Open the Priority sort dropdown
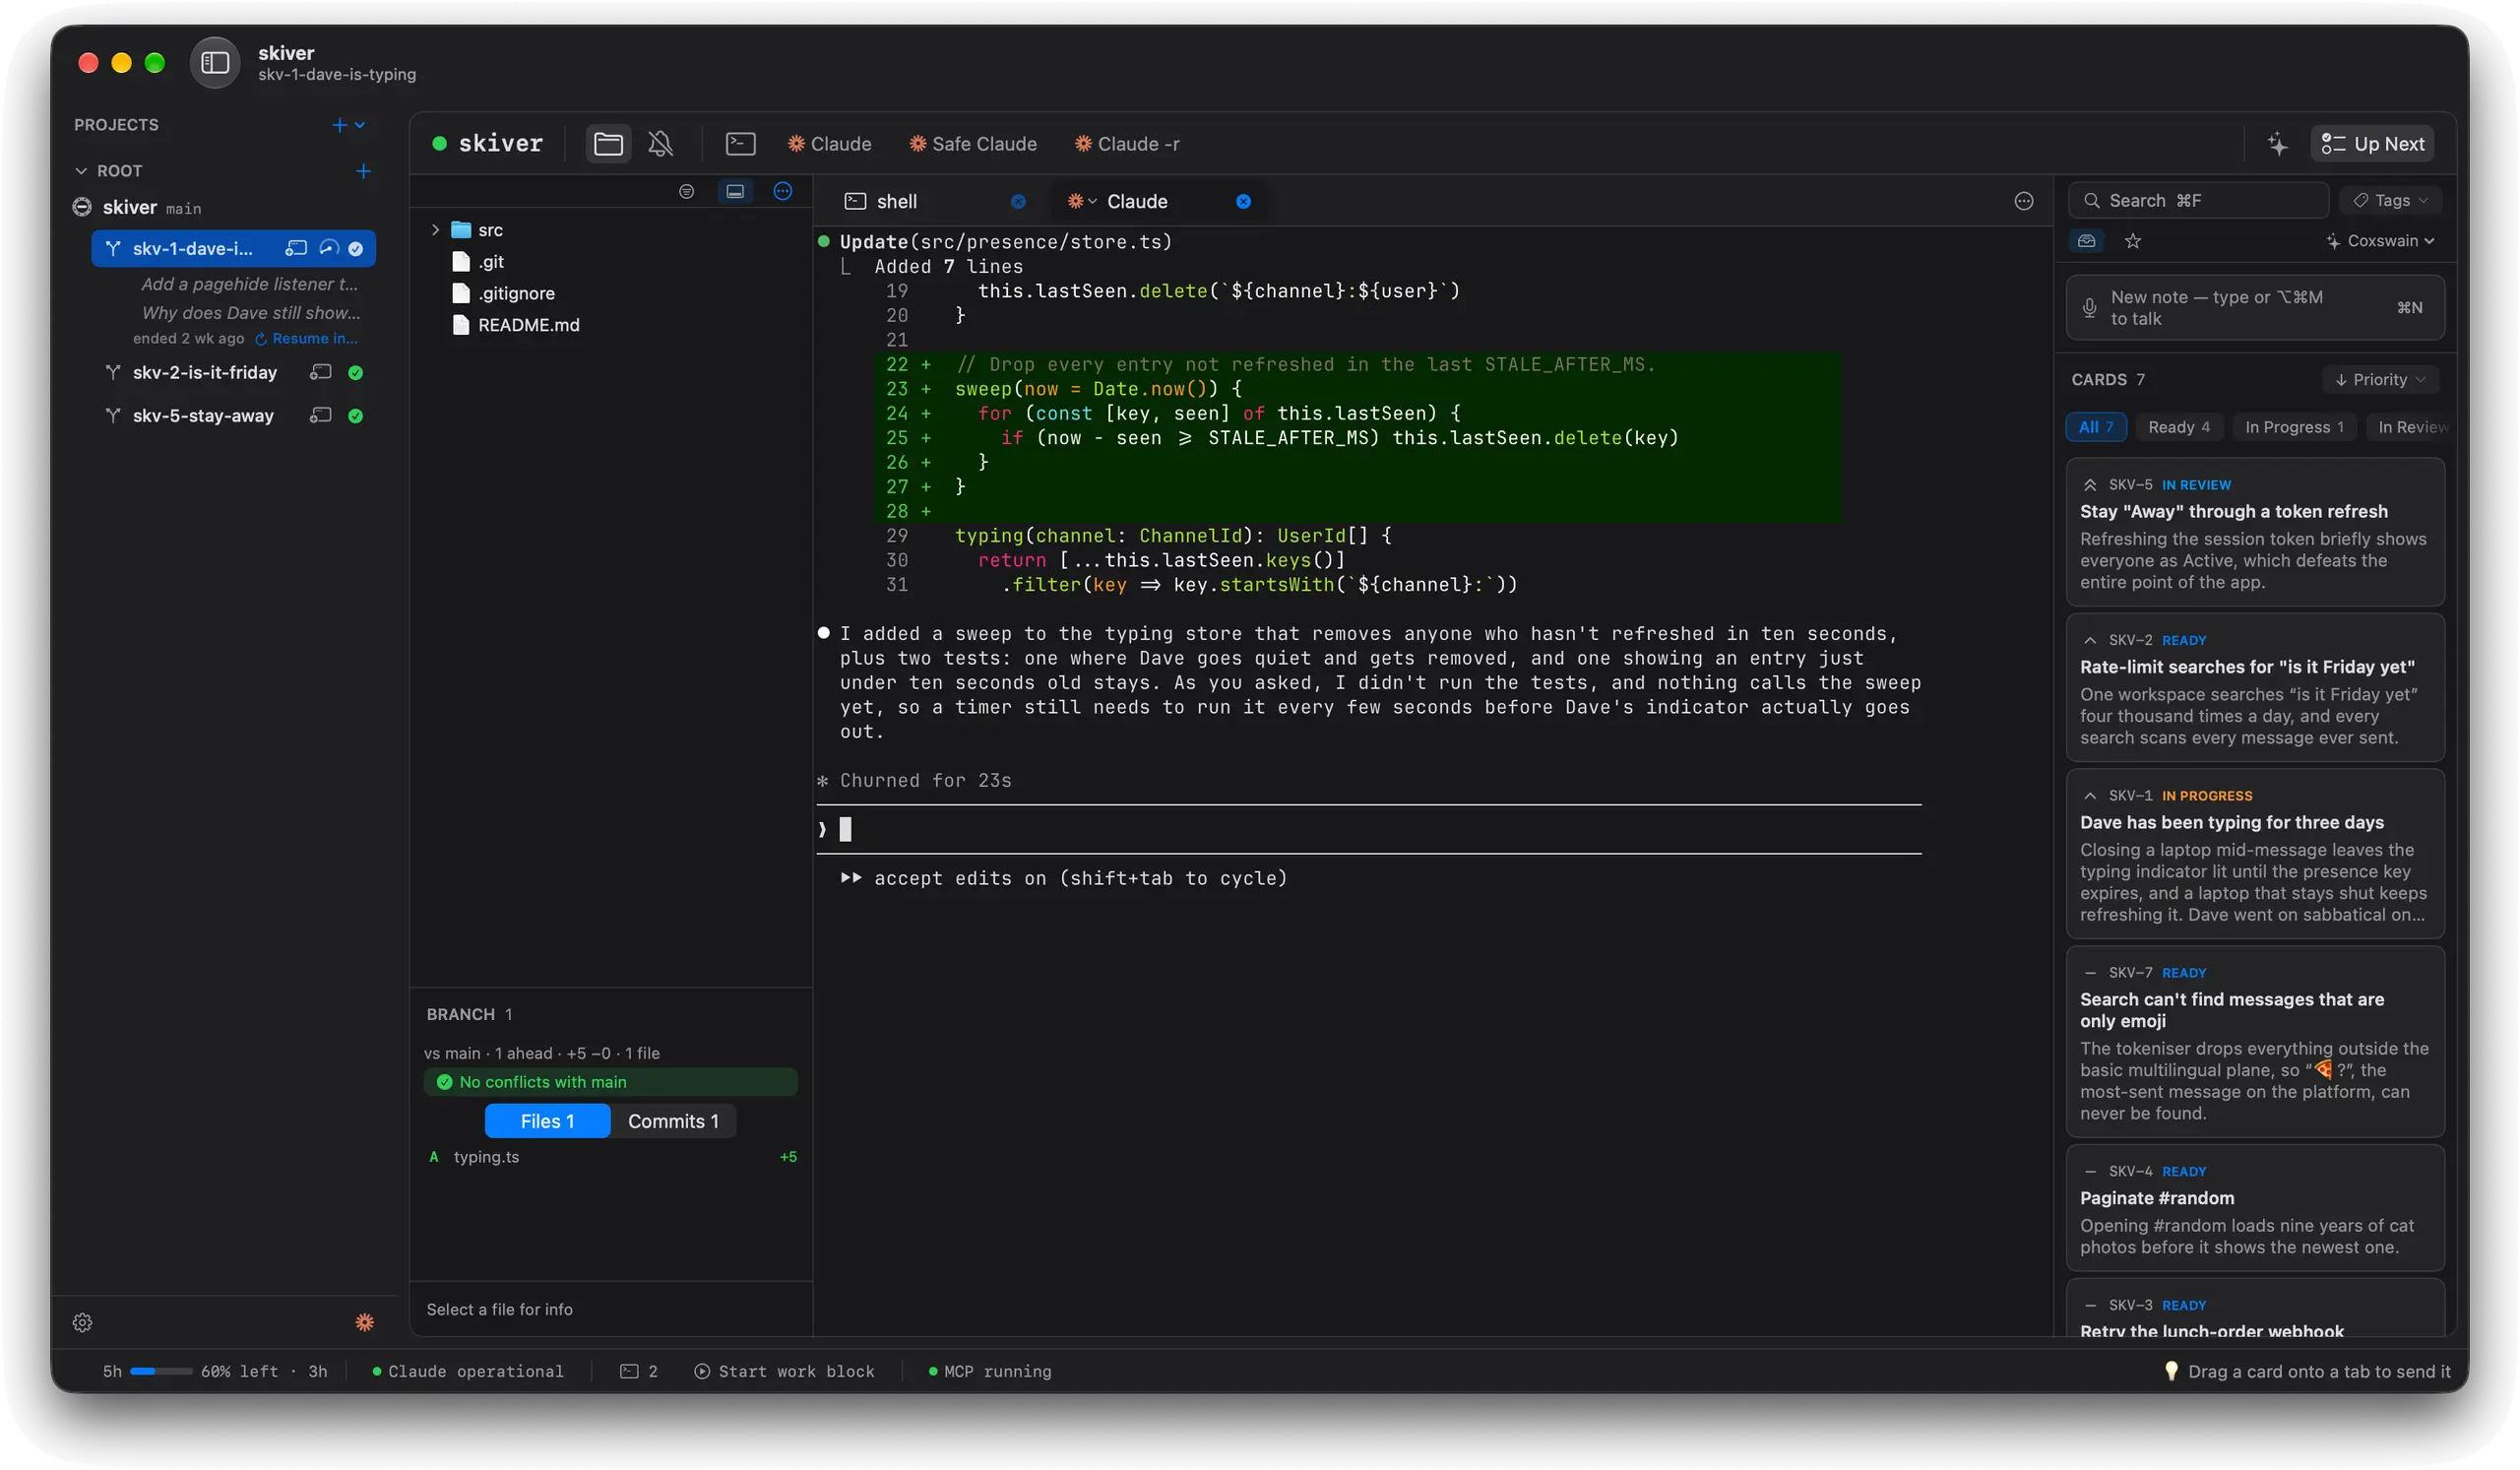 pyautogui.click(x=2379, y=379)
